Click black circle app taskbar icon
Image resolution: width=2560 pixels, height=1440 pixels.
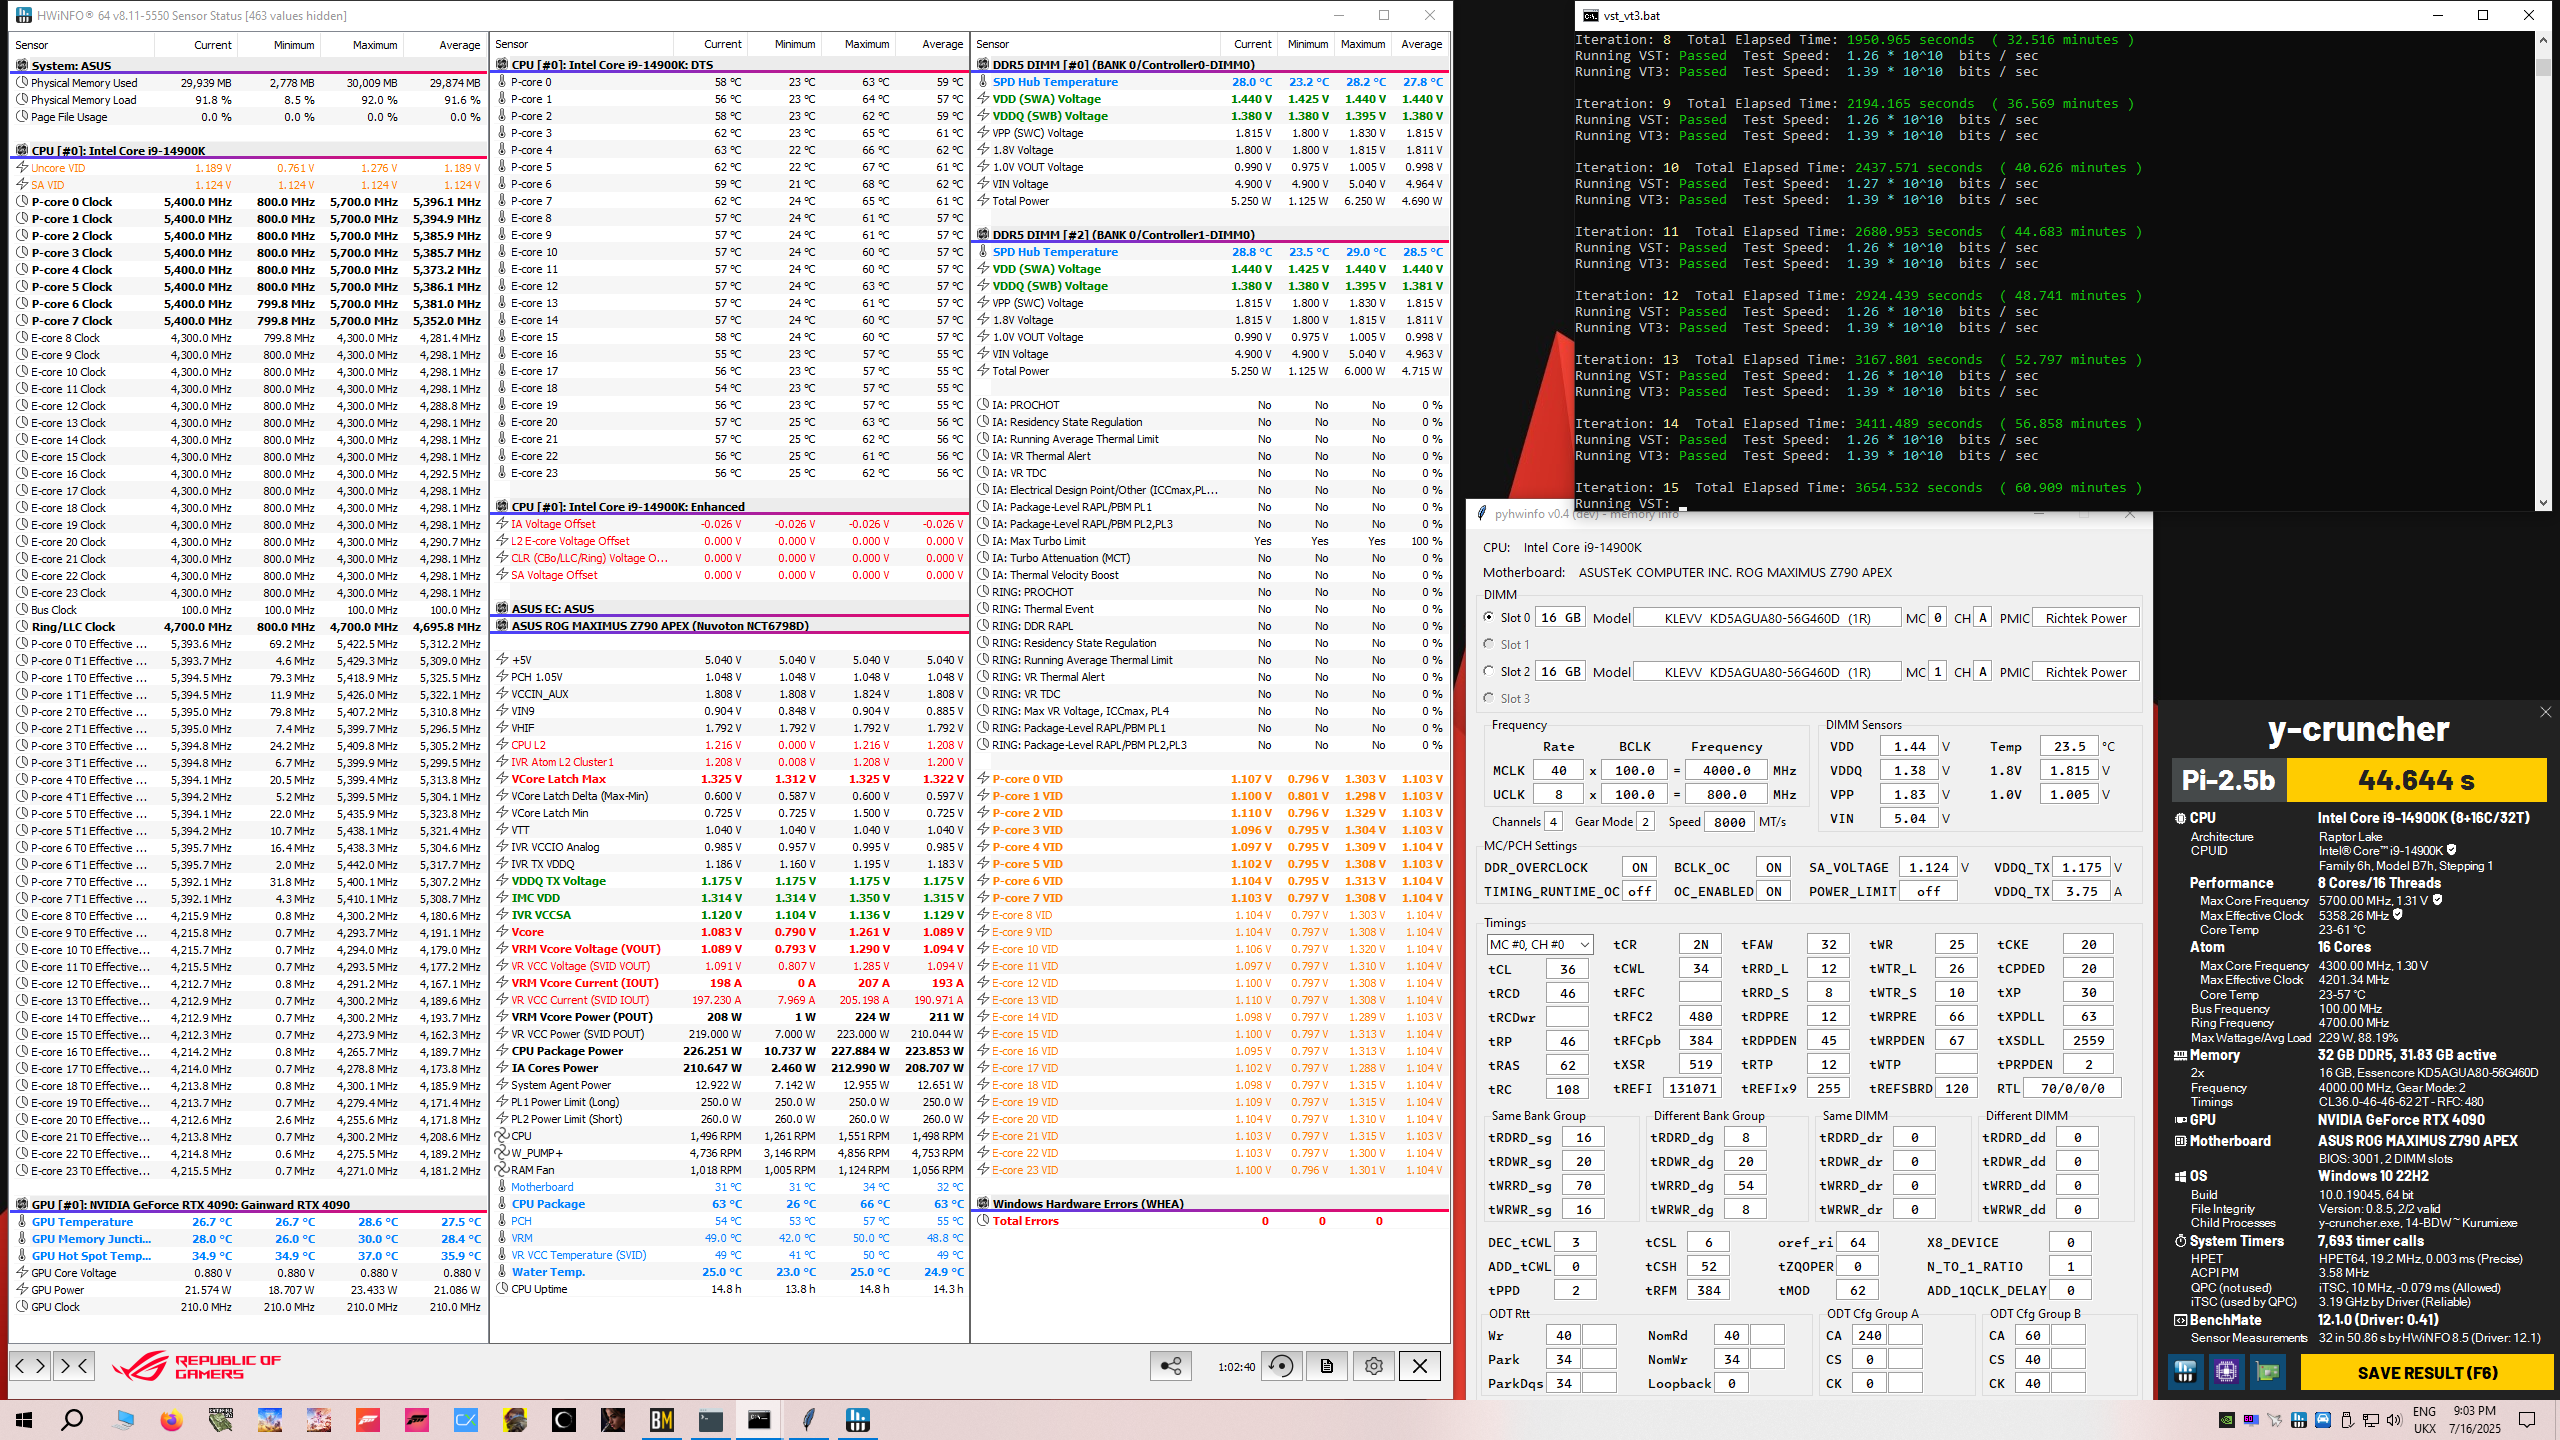(x=564, y=1420)
